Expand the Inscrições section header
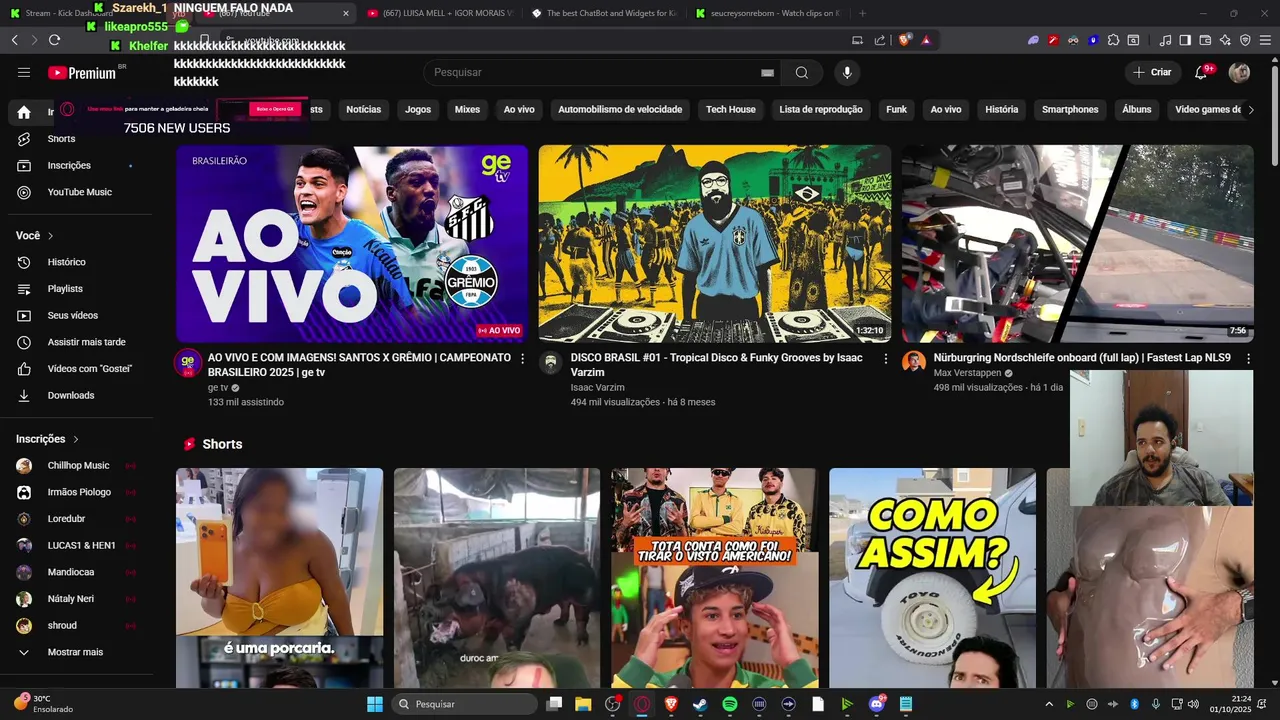 (47, 439)
